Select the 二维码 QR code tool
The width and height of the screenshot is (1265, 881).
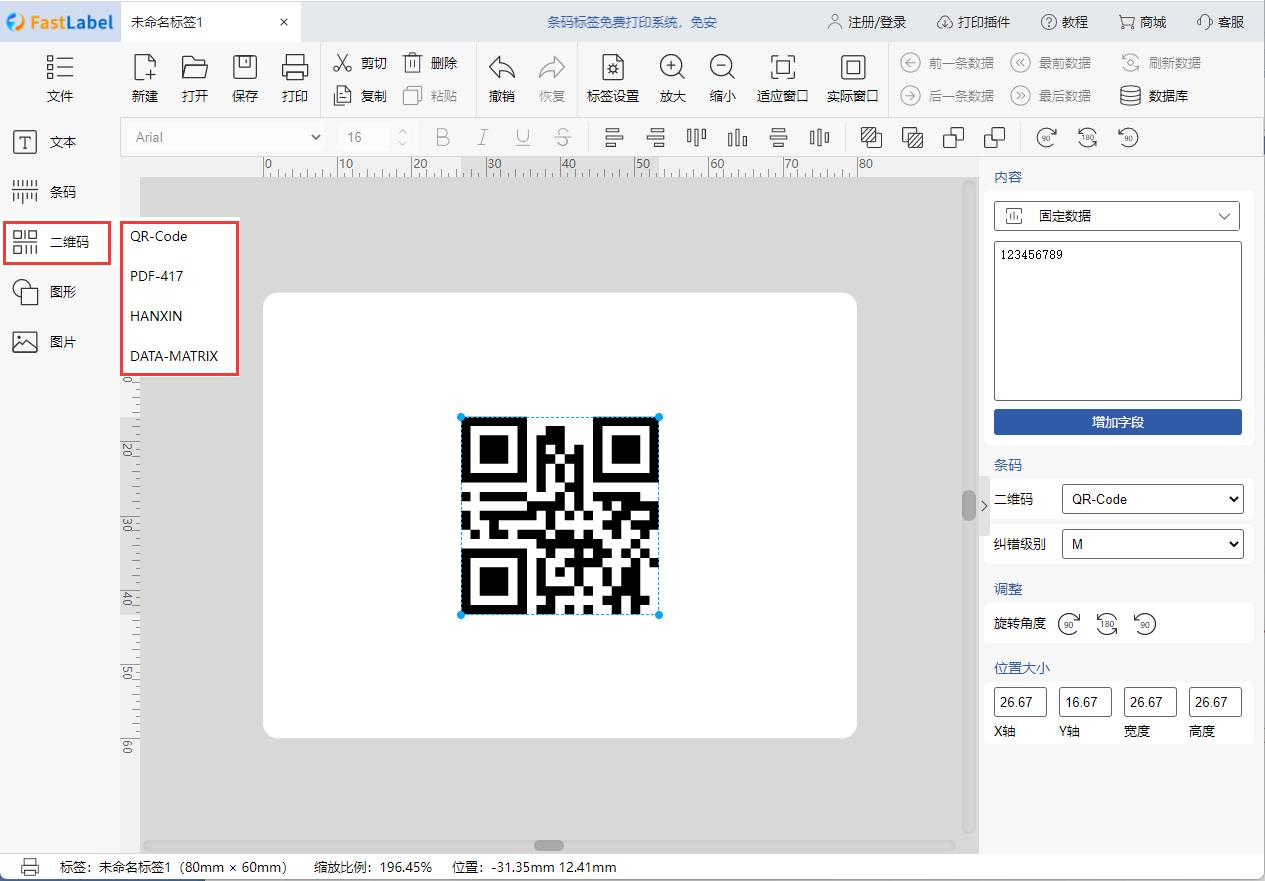tap(56, 242)
